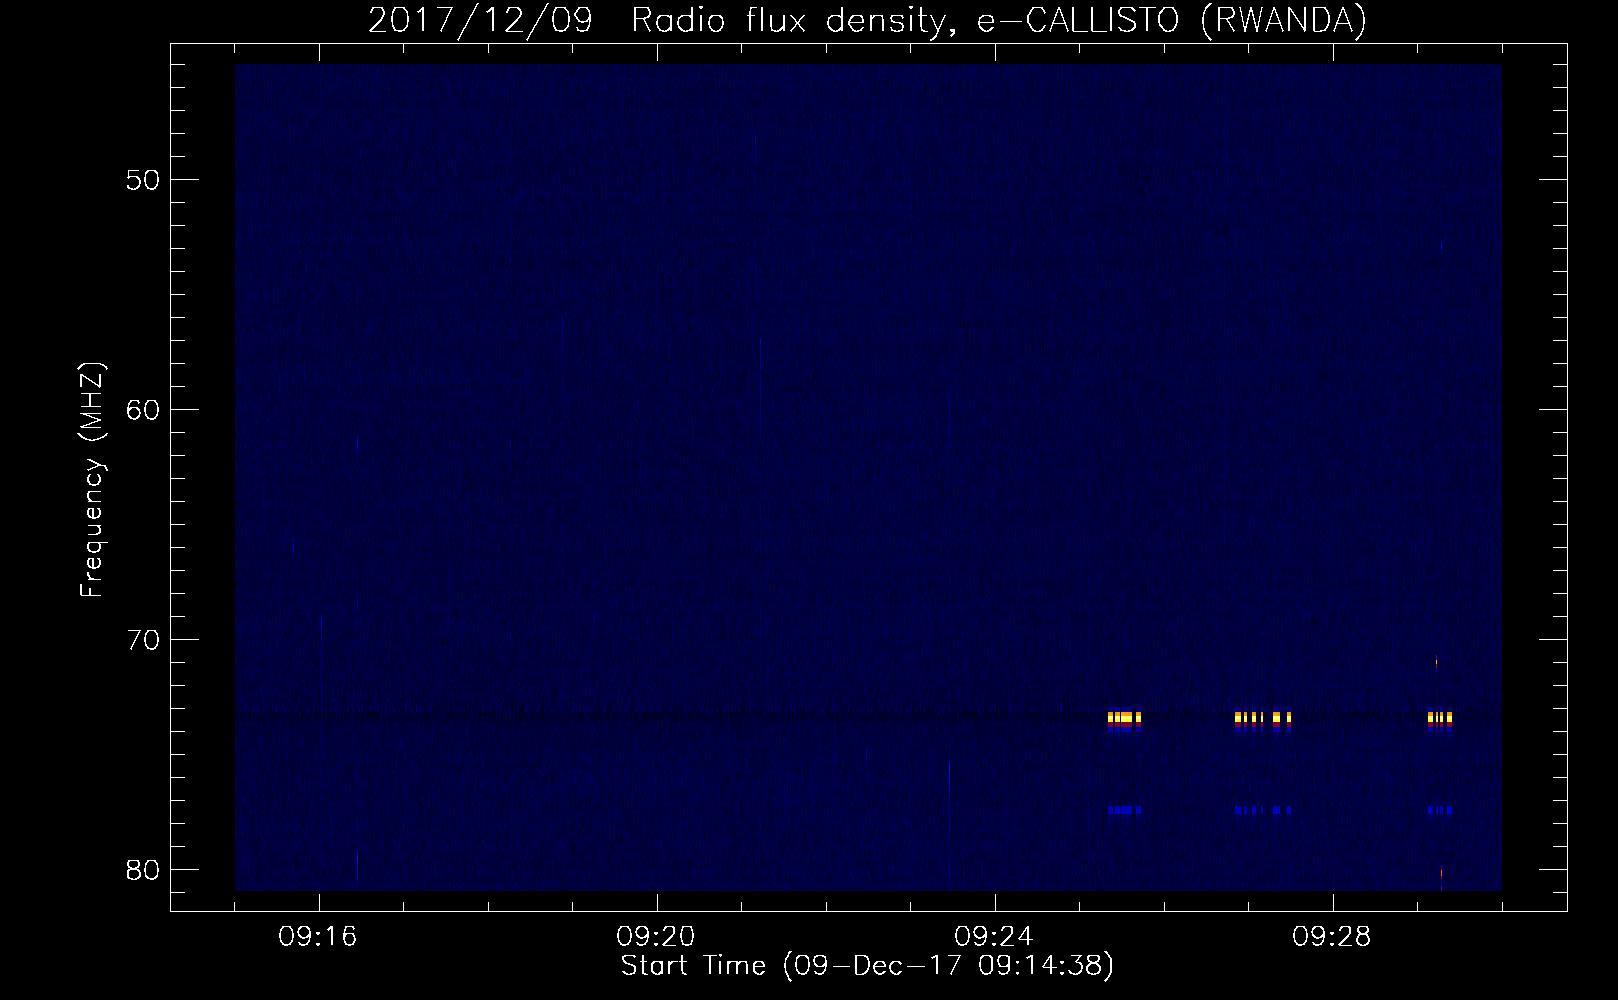Select the 70 MHz frequency tick label

143,640
